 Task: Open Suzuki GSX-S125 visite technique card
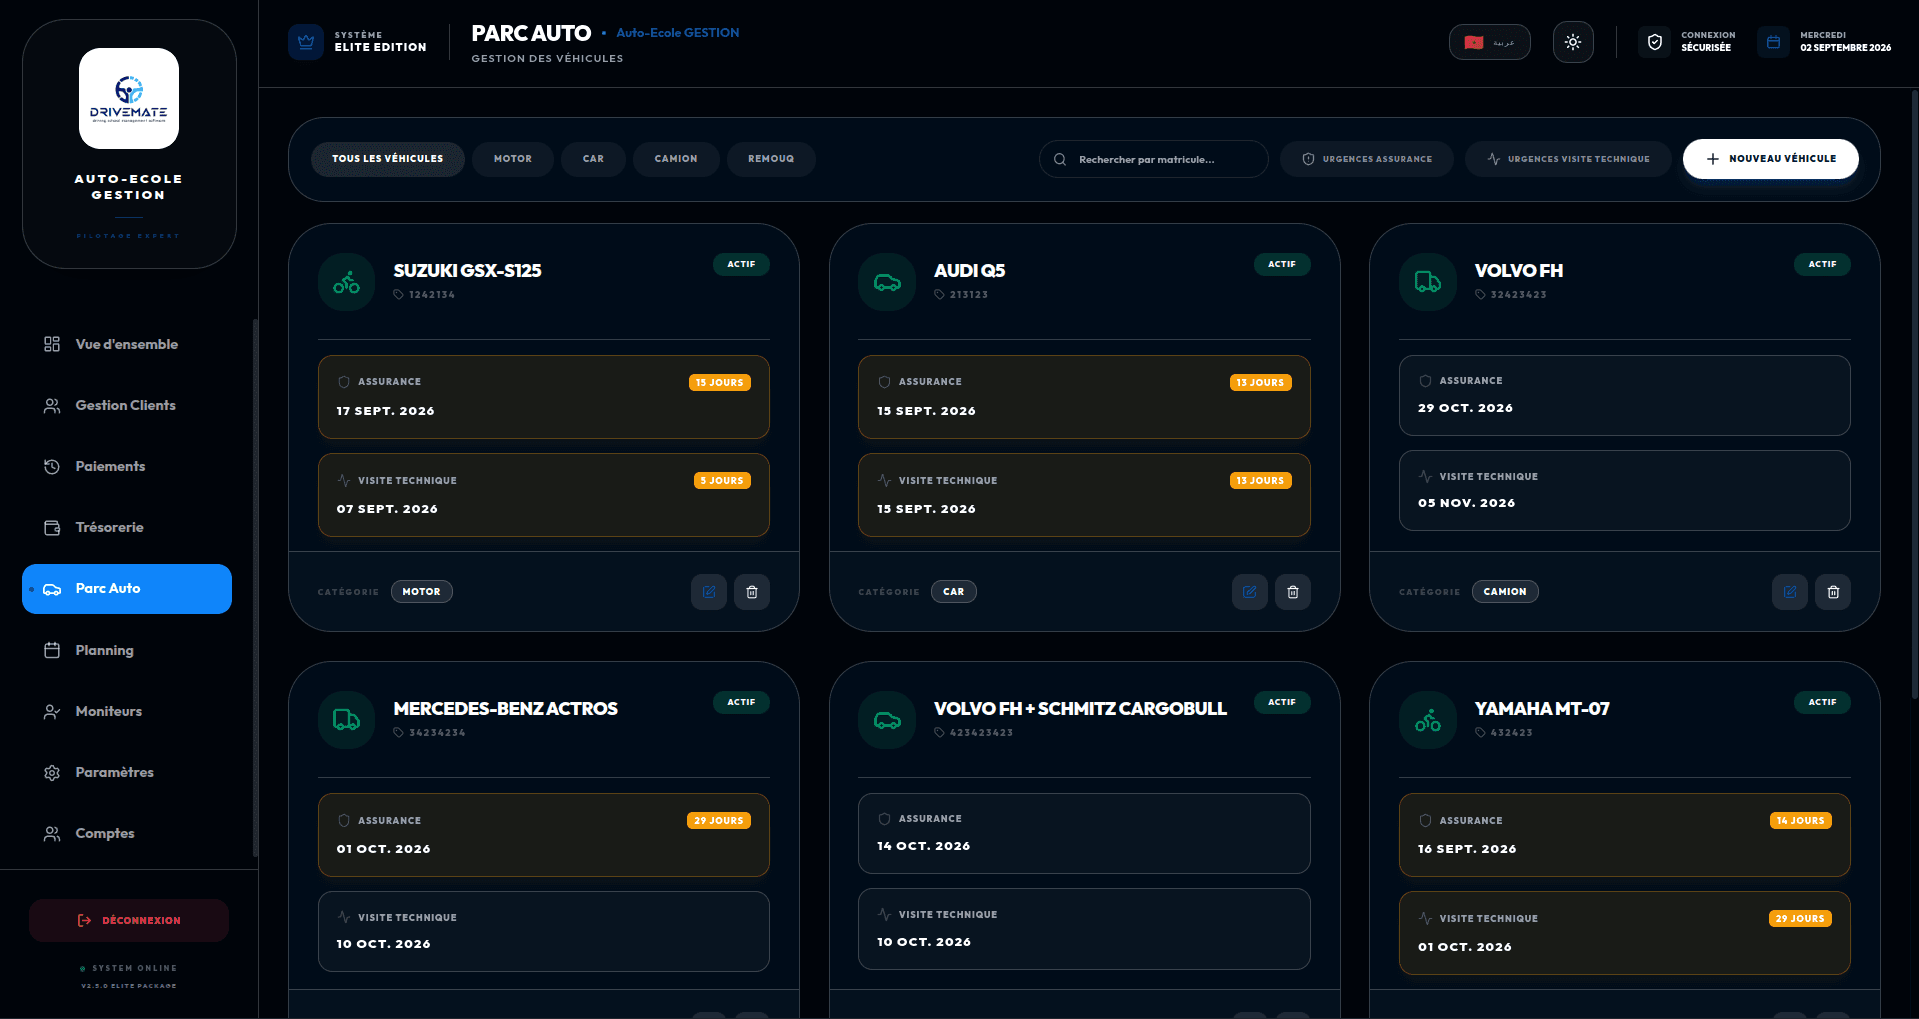tap(544, 495)
